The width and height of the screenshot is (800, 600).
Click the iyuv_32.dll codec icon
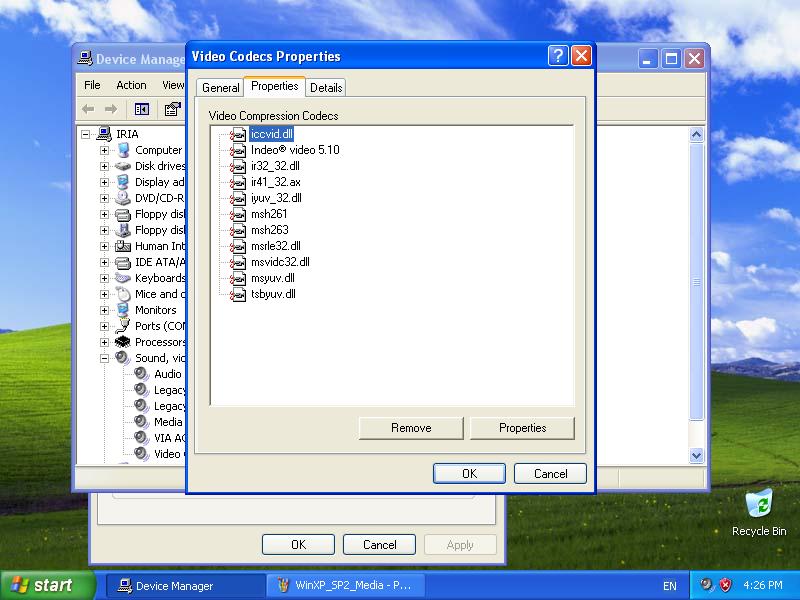point(238,198)
